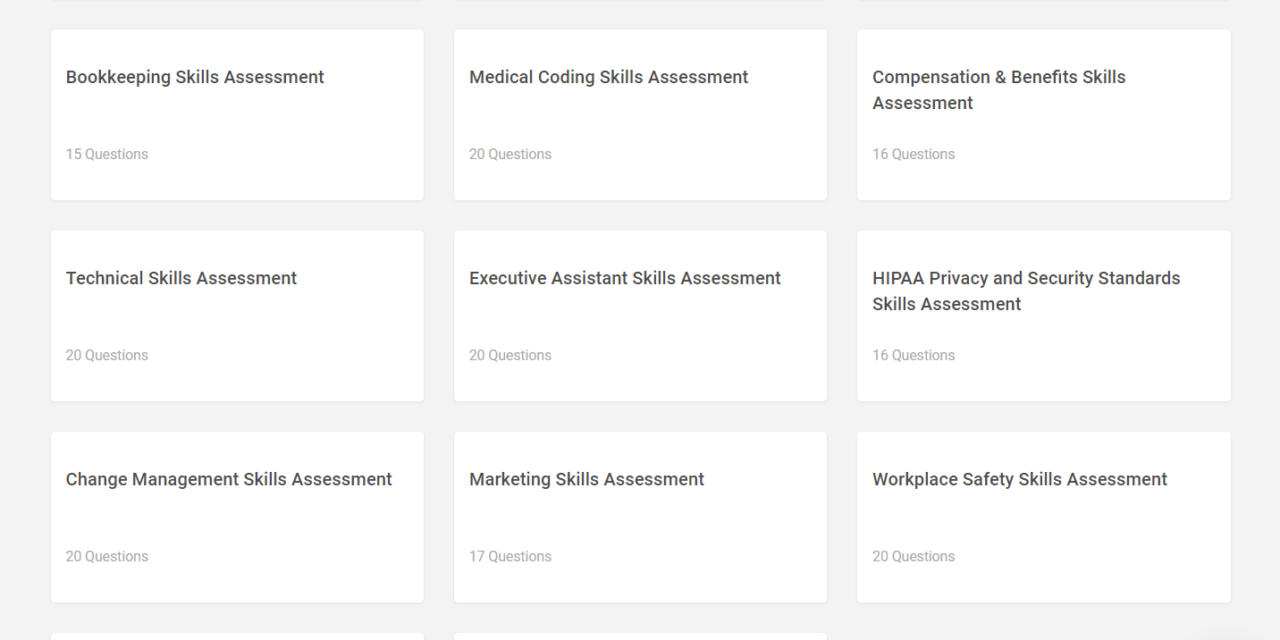1280x640 pixels.
Task: Open the Compensation & Benefits Skills Assessment
Action: 998,90
